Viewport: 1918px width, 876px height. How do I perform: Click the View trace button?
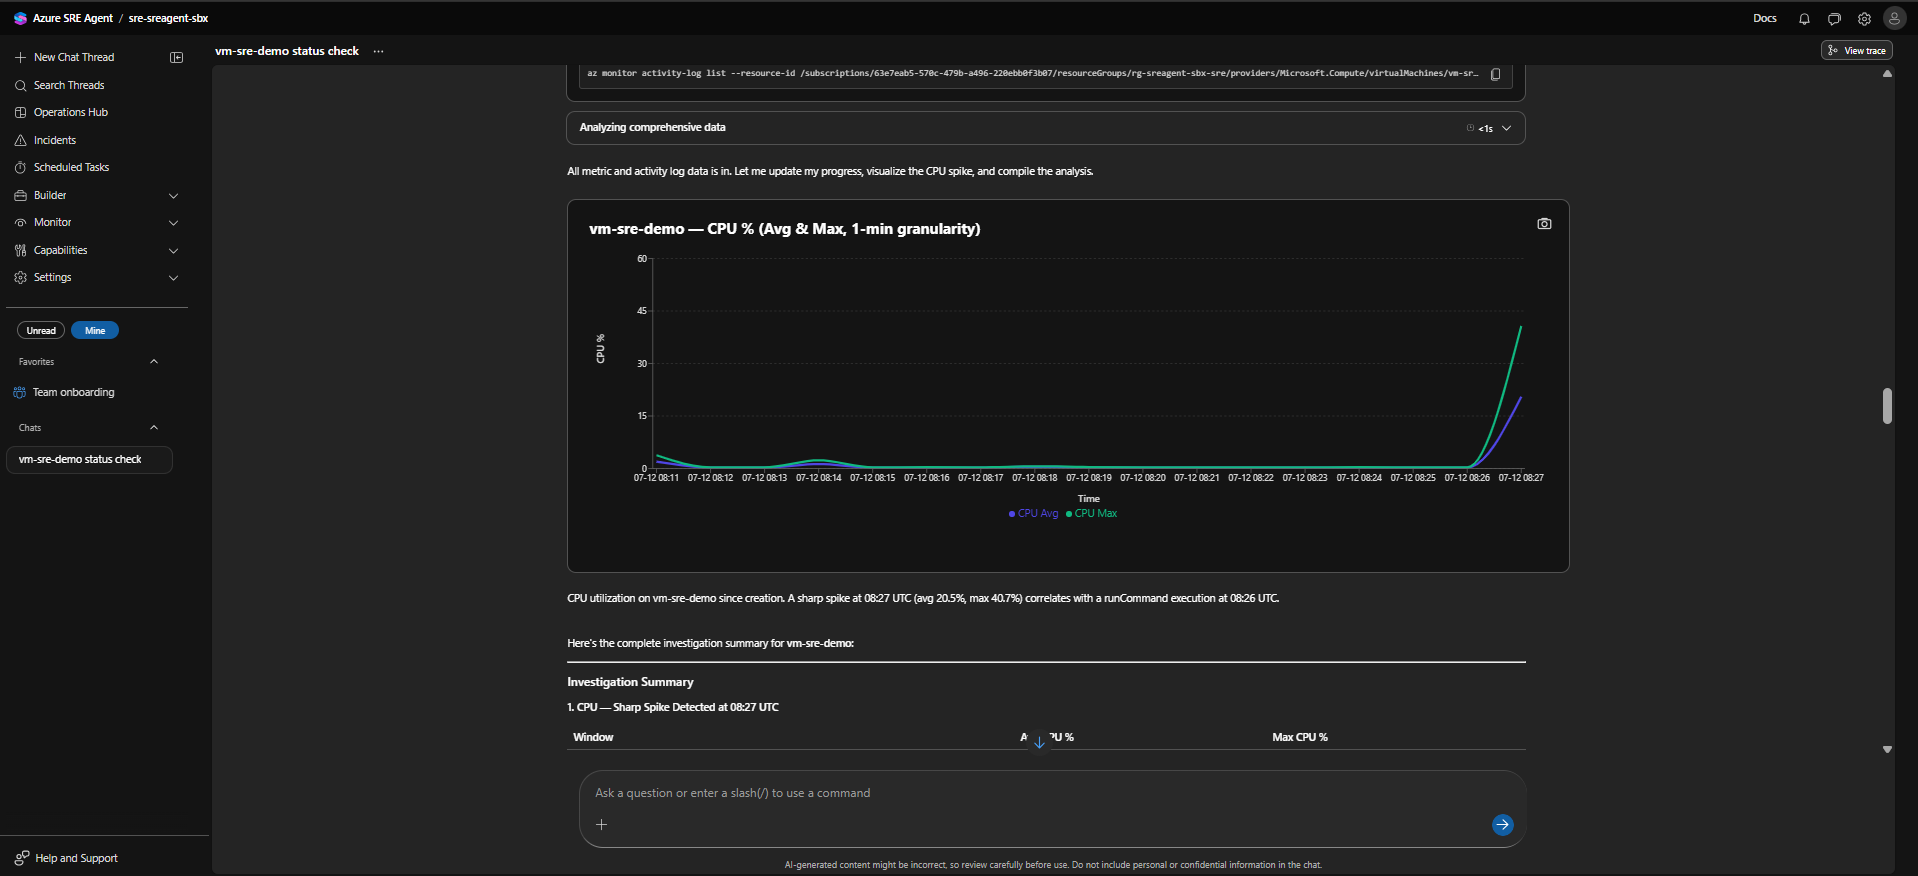coord(1856,50)
